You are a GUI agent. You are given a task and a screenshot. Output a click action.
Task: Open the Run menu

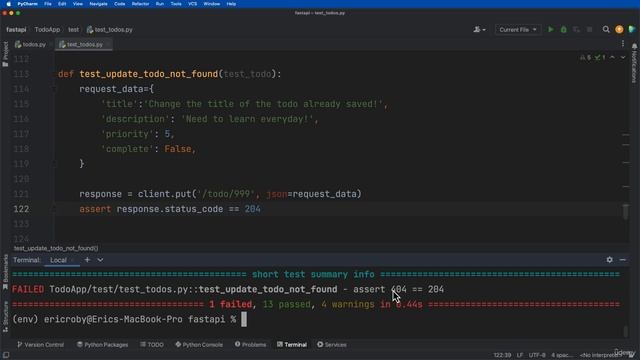tap(160, 4)
